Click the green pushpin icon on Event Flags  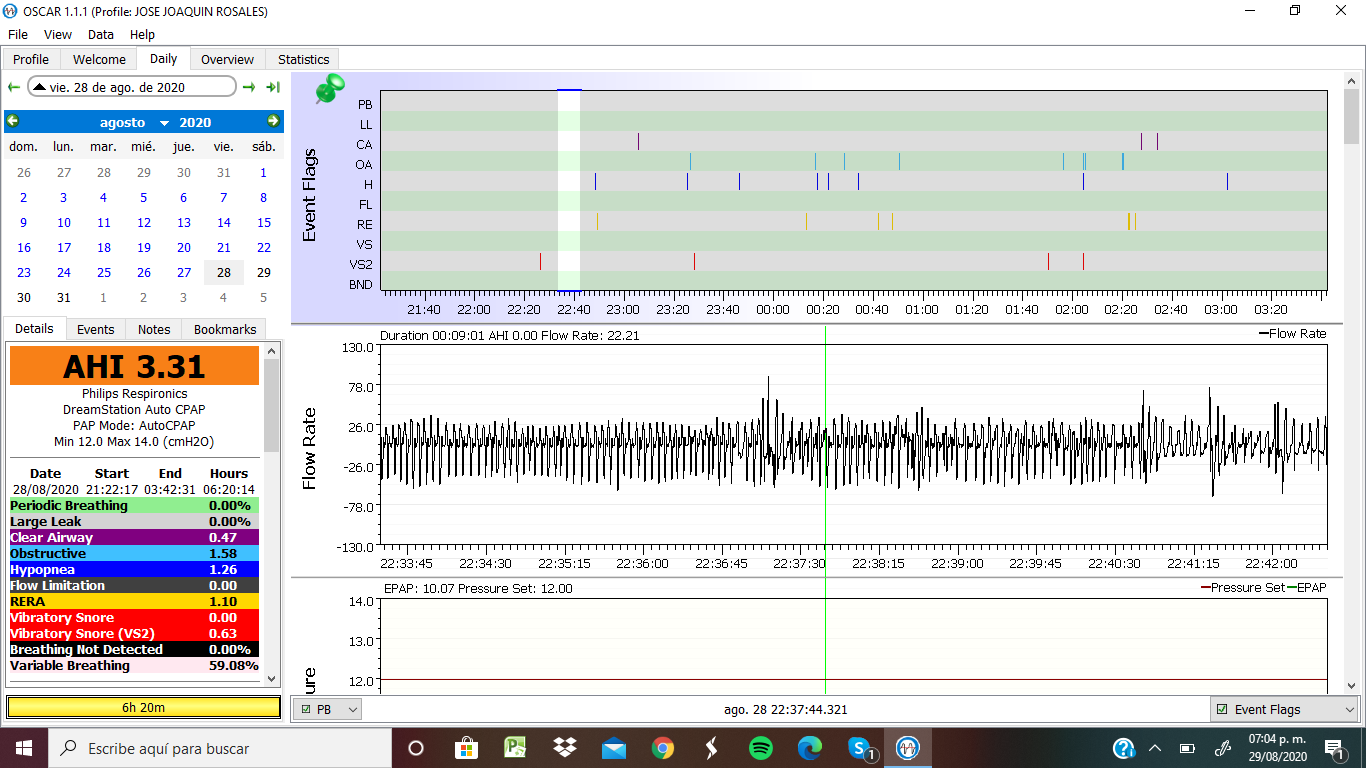329,89
